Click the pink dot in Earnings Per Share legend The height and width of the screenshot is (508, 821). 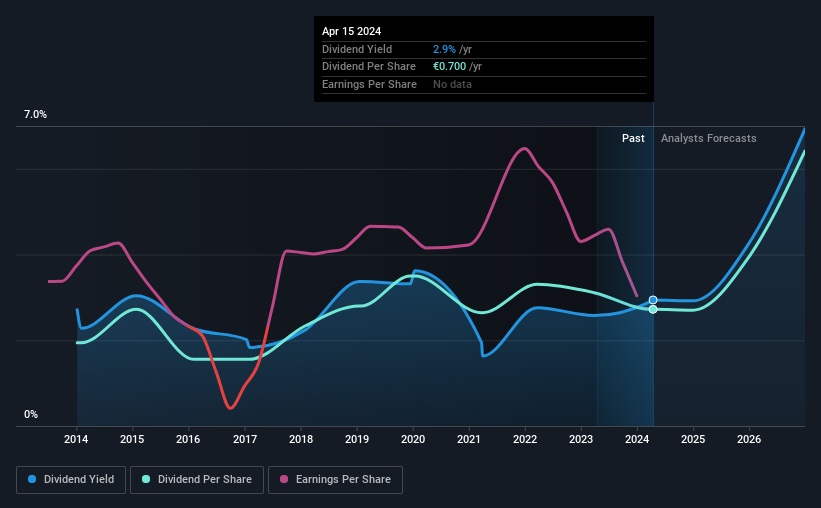pos(284,479)
